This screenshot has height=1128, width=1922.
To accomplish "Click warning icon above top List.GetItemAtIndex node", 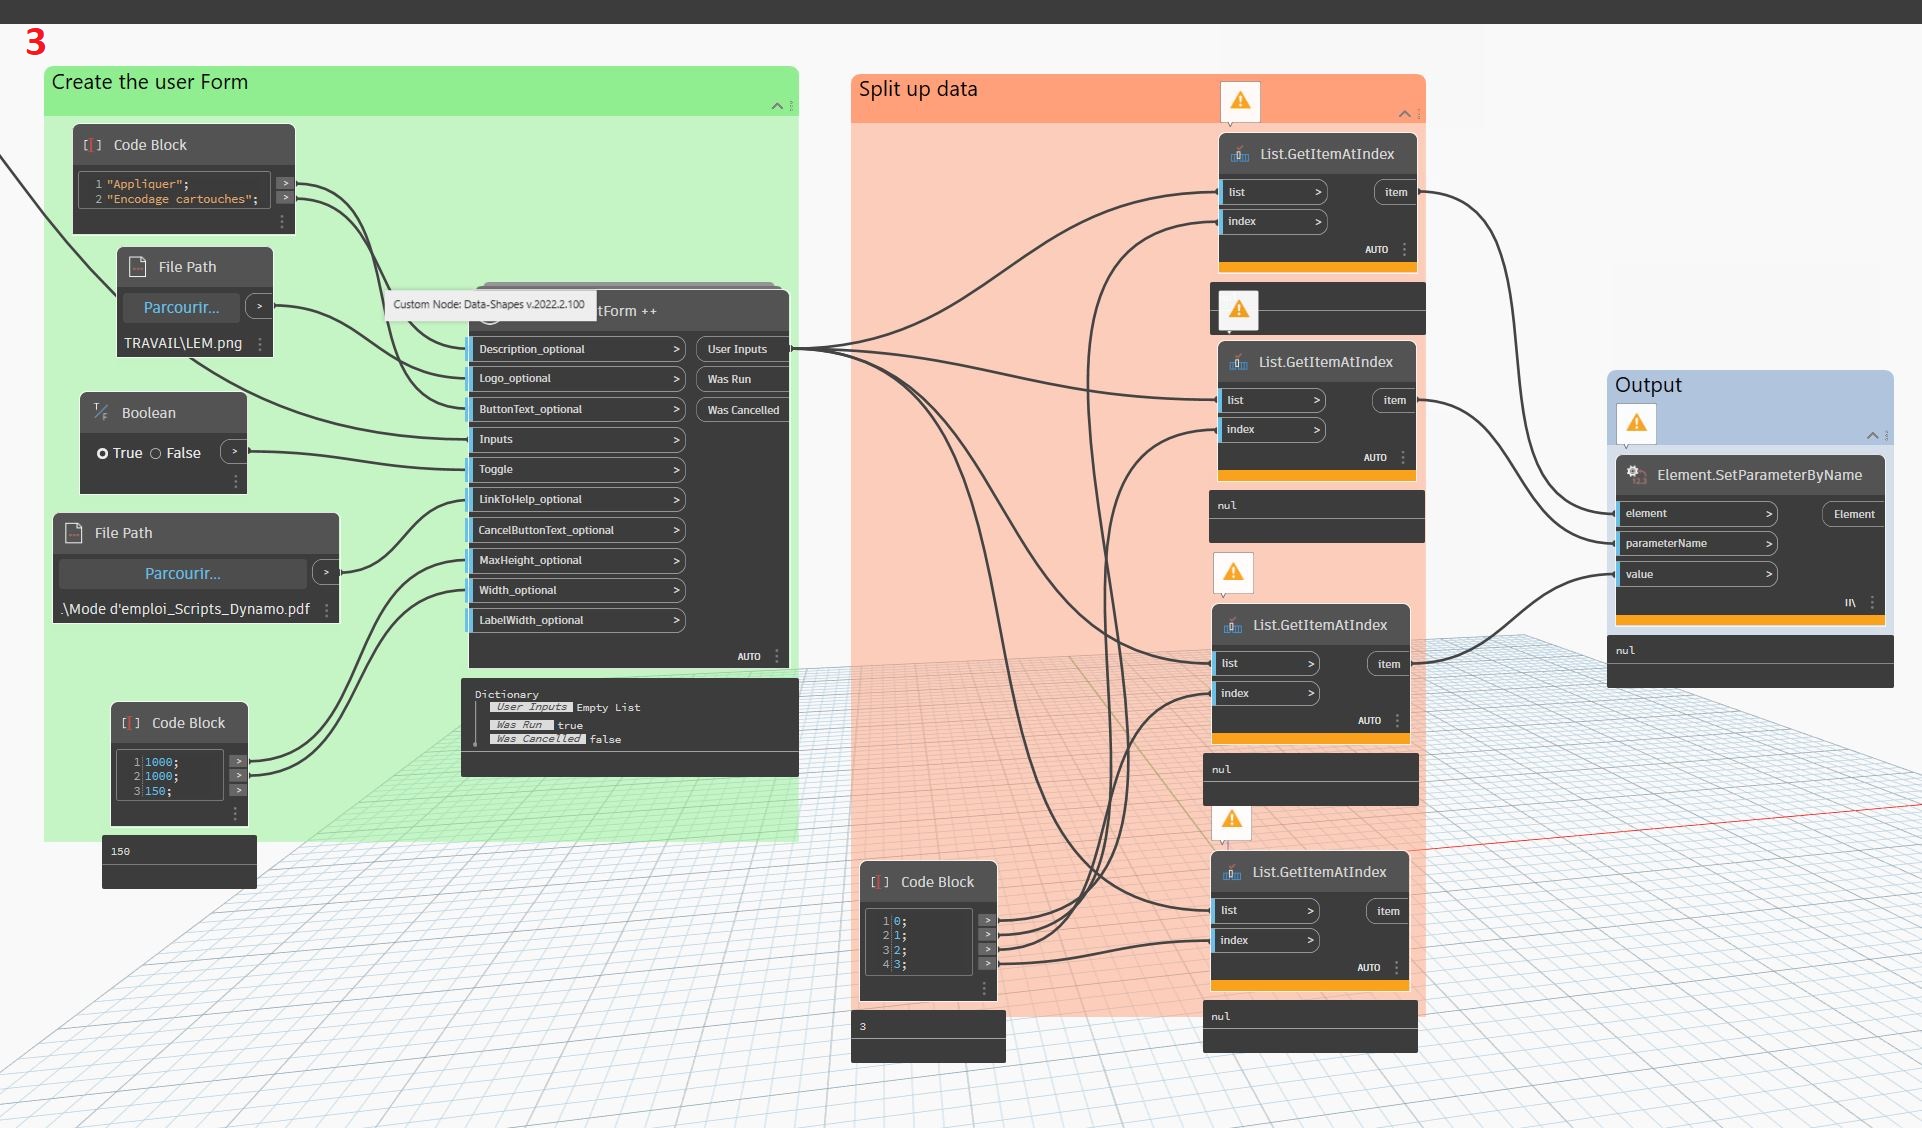I will (x=1240, y=101).
